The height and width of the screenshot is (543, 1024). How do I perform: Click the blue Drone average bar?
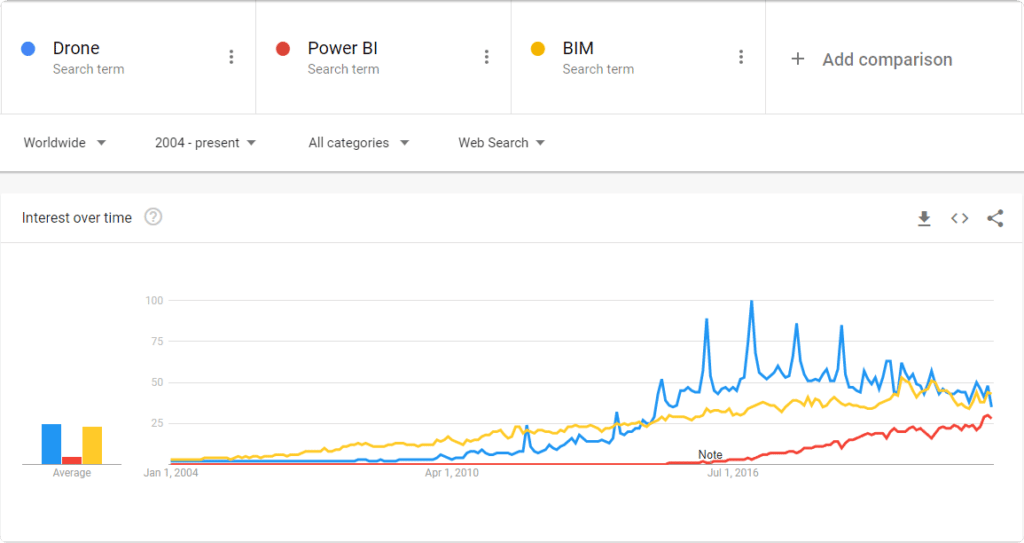coord(52,444)
